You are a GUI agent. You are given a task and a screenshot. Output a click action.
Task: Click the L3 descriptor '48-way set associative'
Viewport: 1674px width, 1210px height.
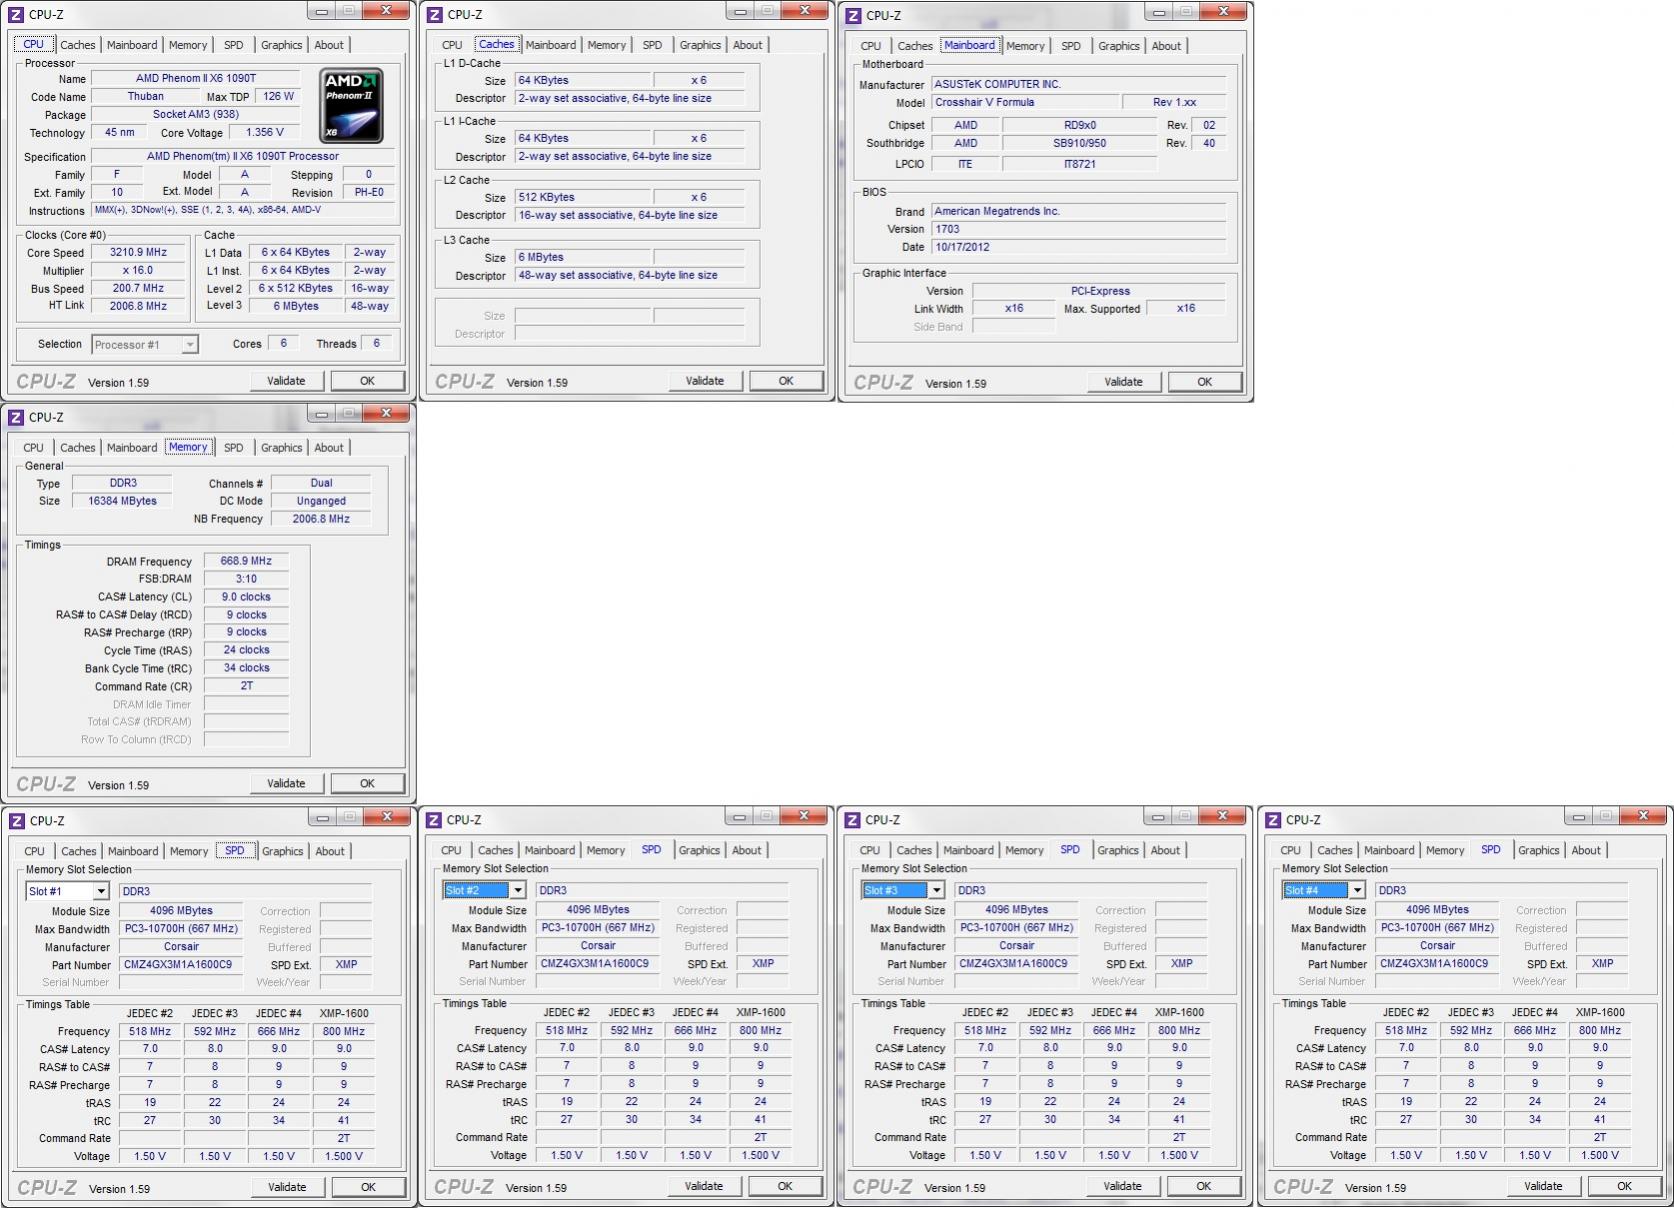click(x=630, y=275)
